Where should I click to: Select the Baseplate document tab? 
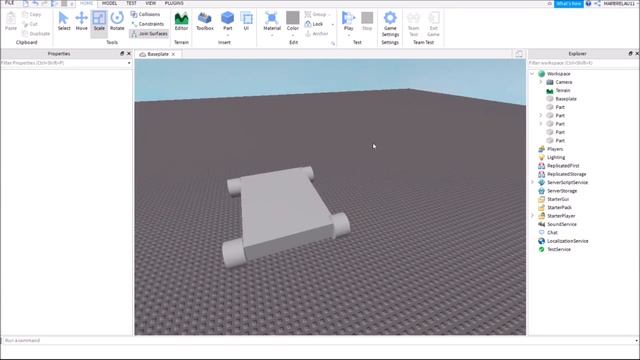coord(158,54)
